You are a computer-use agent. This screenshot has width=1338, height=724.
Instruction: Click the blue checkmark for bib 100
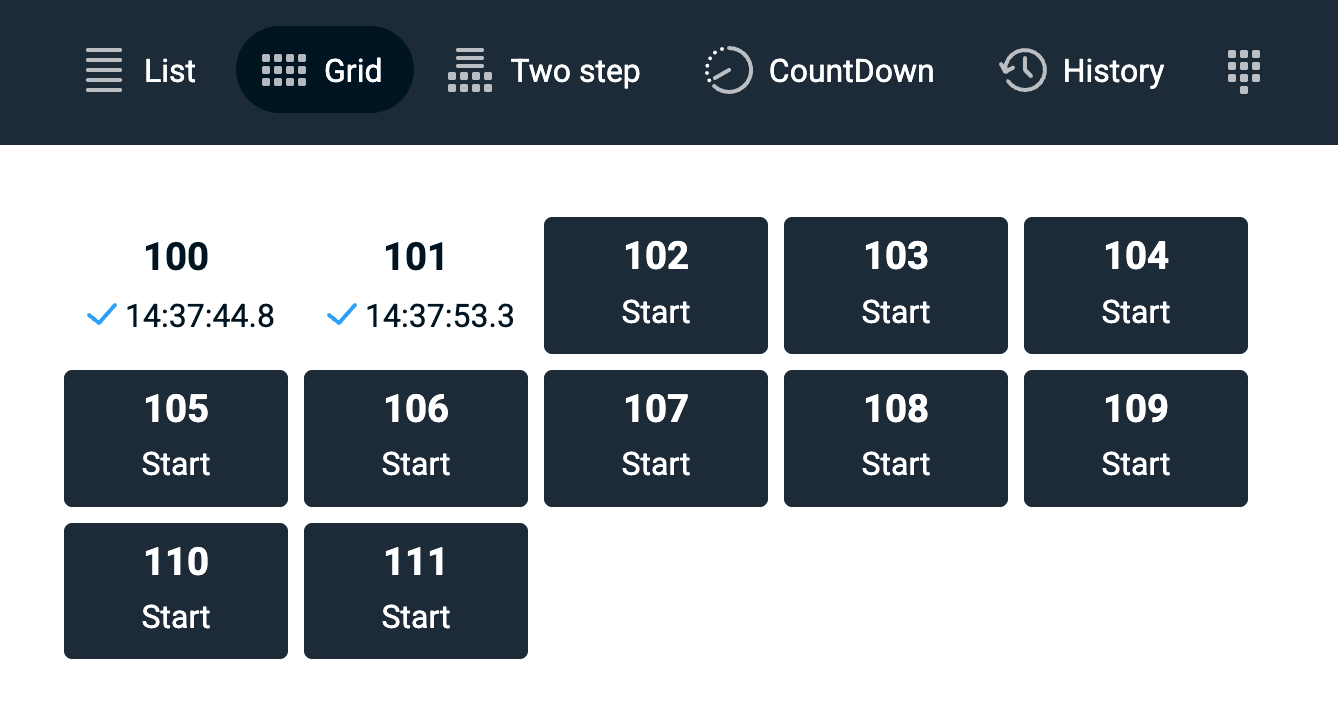click(x=102, y=316)
